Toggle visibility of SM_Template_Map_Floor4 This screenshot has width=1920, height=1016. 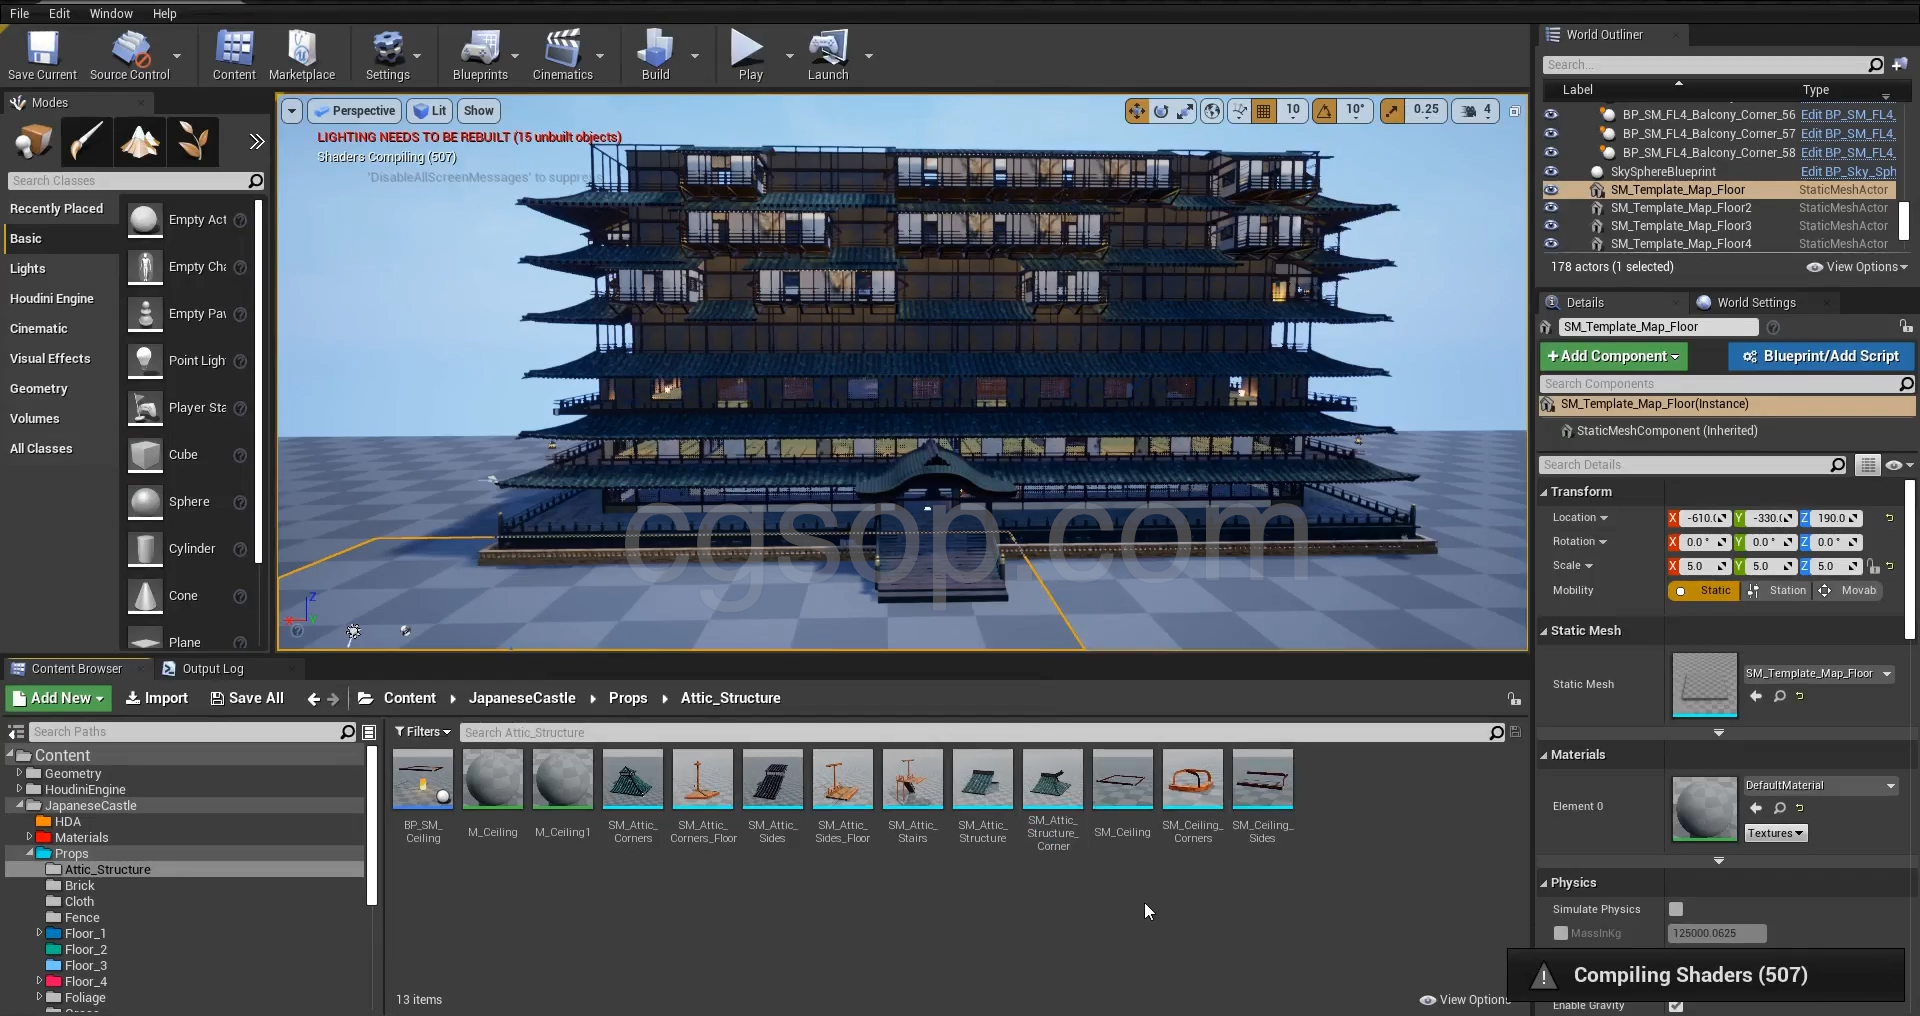1551,244
